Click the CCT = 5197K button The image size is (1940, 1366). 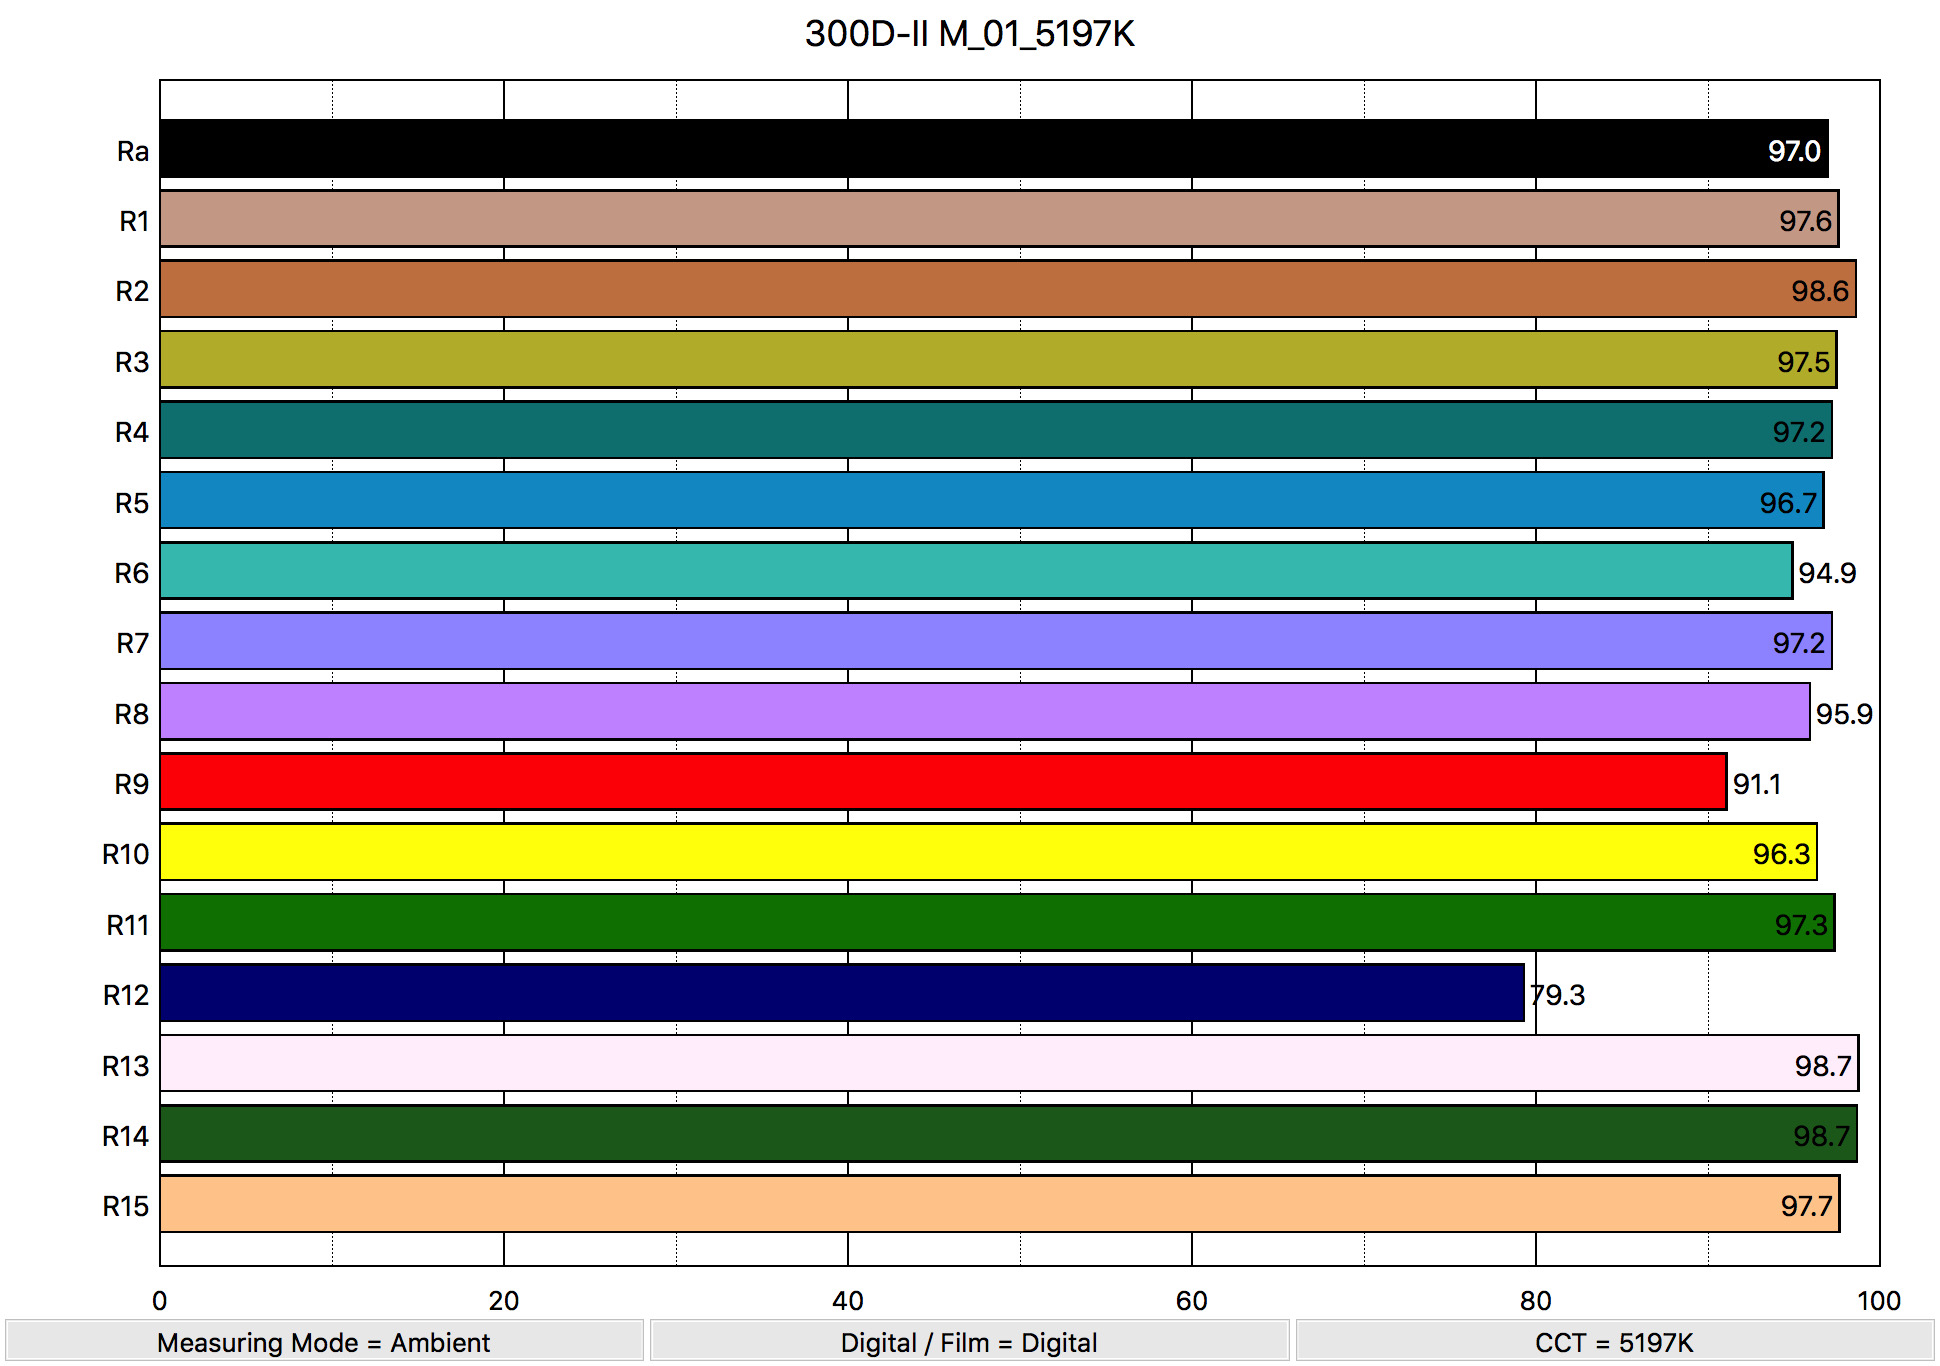click(x=1614, y=1342)
